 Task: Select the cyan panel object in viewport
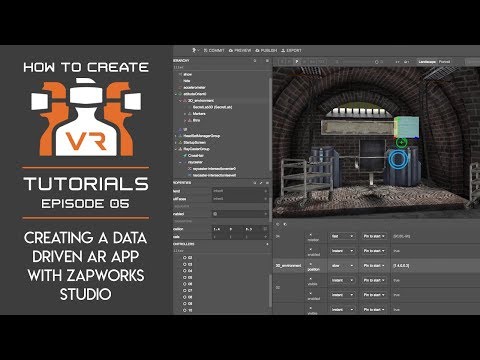point(407,127)
